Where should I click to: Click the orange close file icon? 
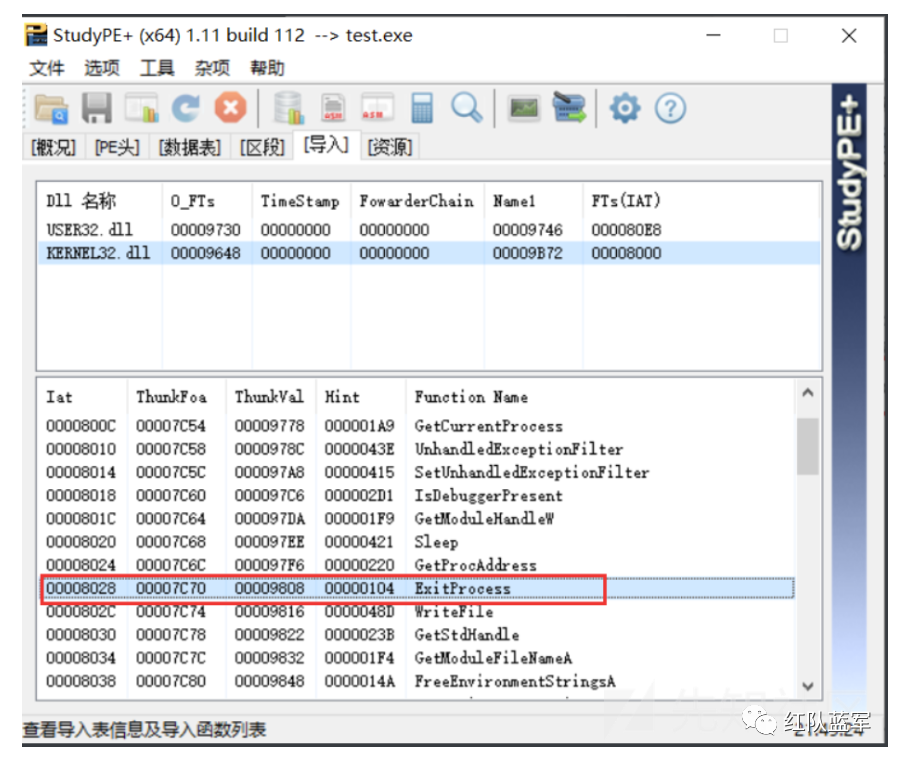pyautogui.click(x=230, y=108)
